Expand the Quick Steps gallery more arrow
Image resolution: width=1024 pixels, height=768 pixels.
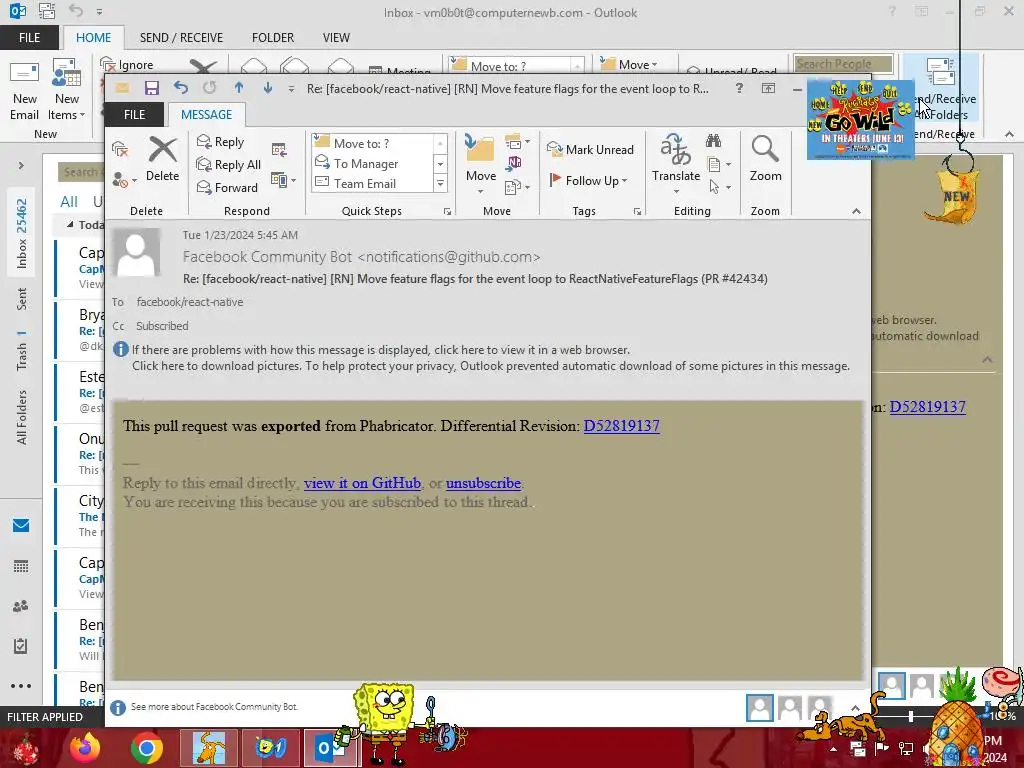click(x=440, y=184)
